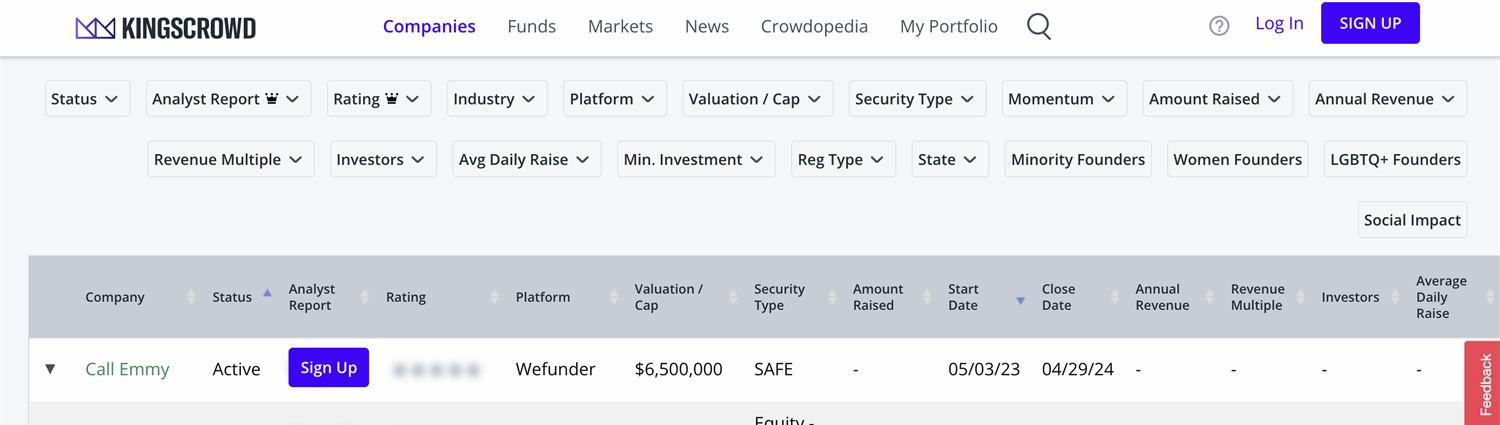Click the SAFE security type cell
This screenshot has width=1500, height=425.
click(774, 369)
